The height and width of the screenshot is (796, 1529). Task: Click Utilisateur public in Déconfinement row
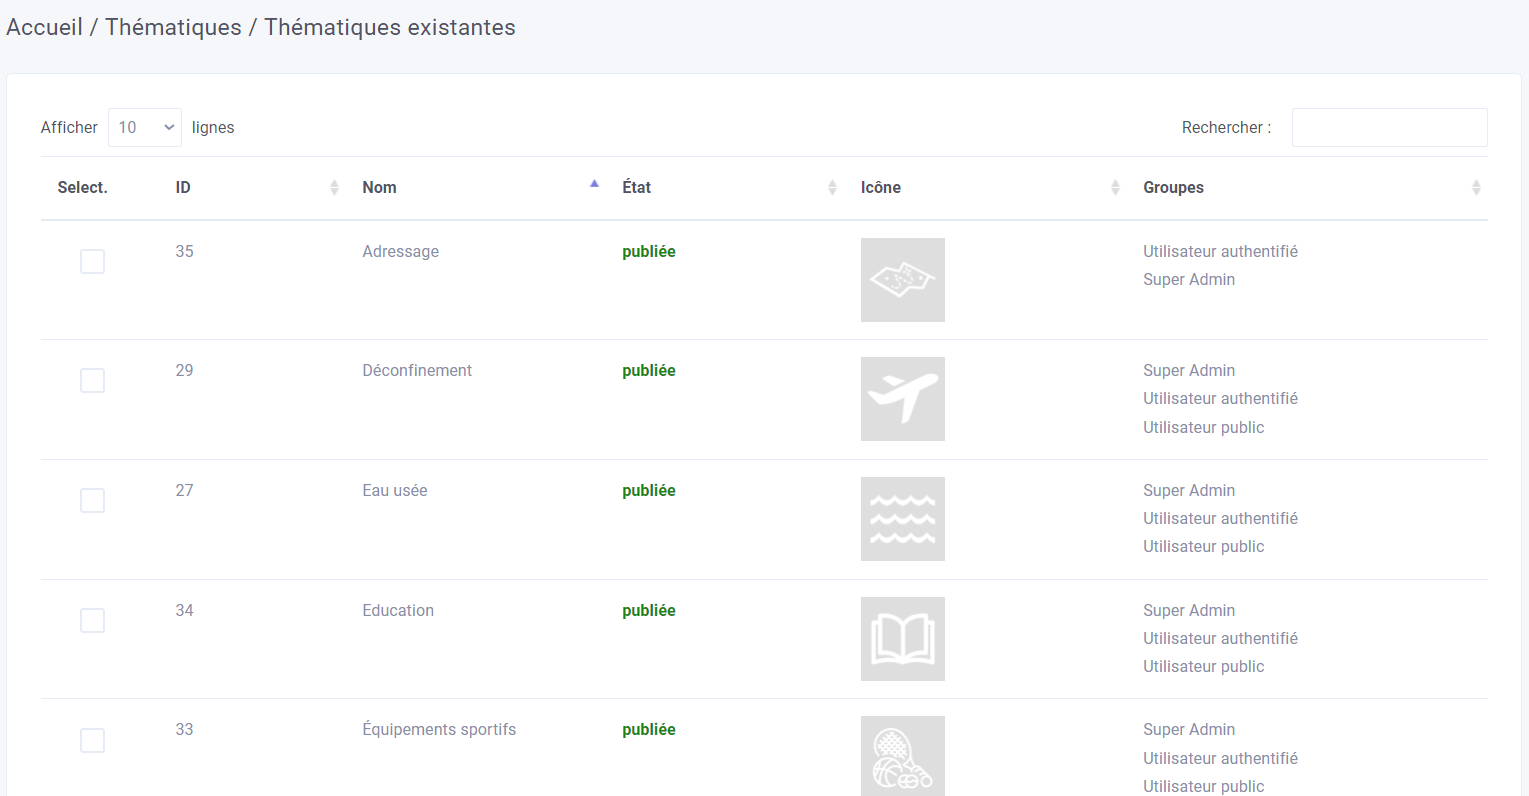pyautogui.click(x=1203, y=427)
